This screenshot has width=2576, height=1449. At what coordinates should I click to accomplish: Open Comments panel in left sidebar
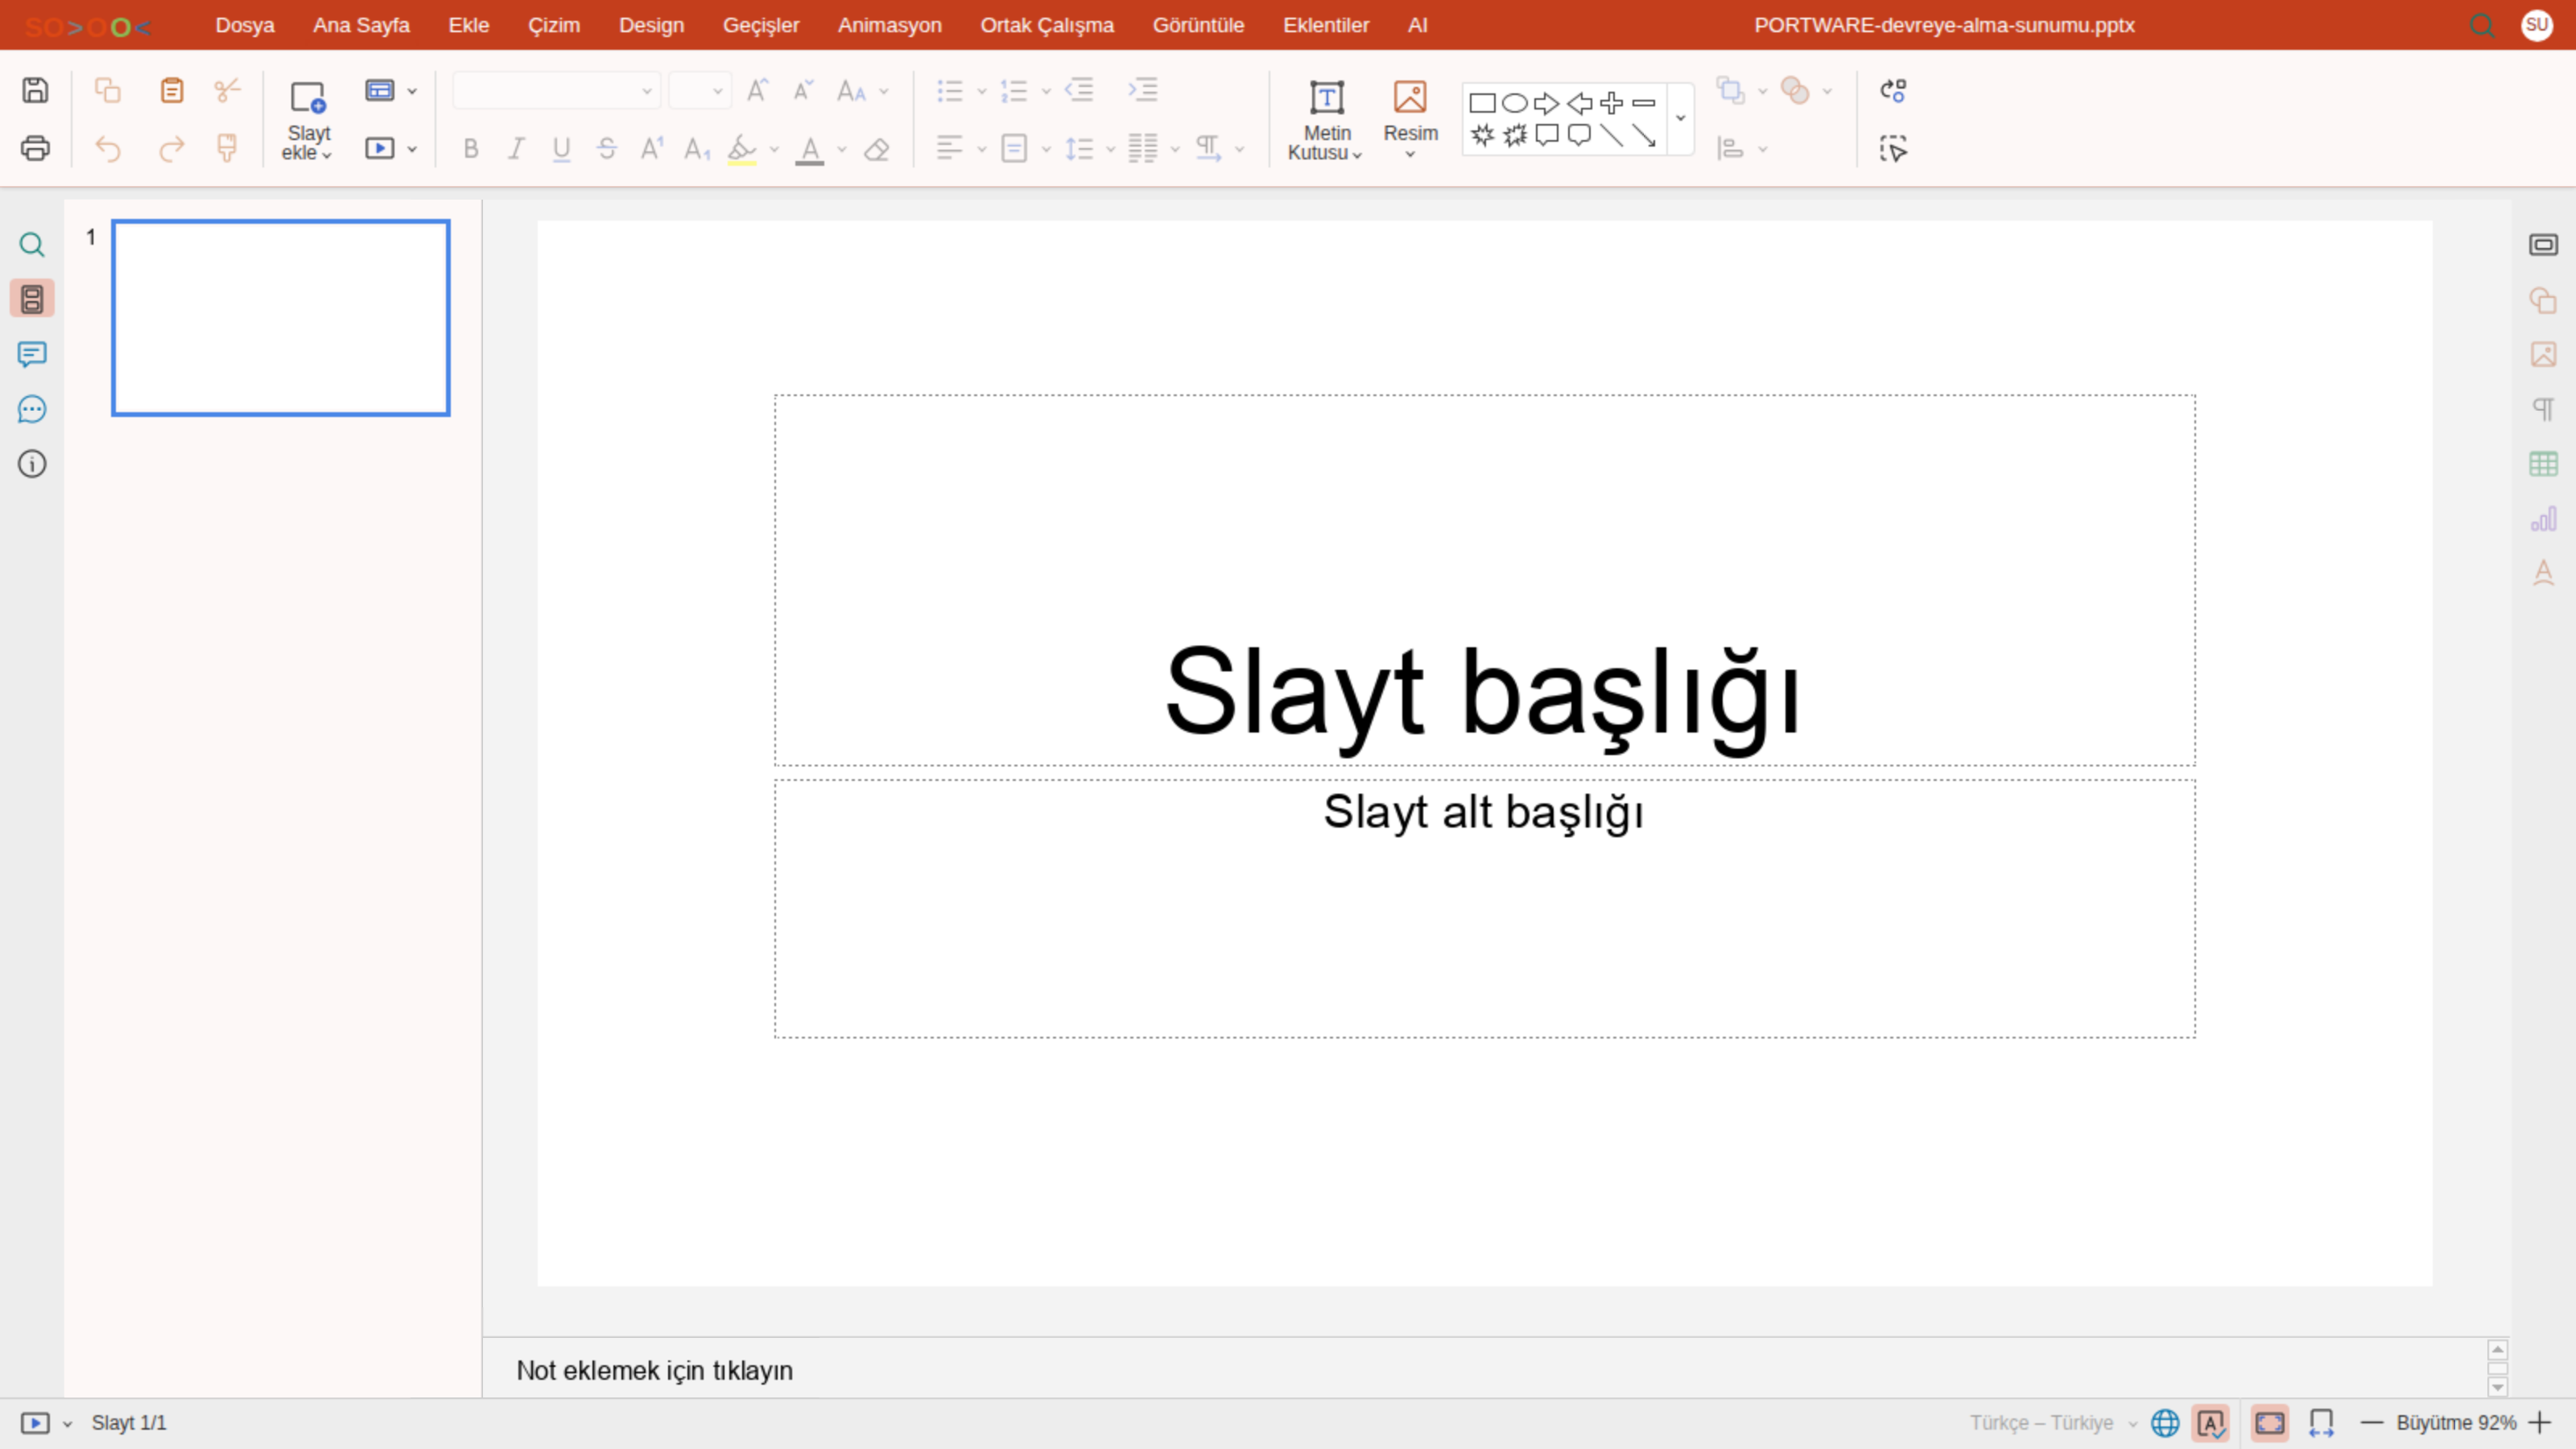point(32,354)
